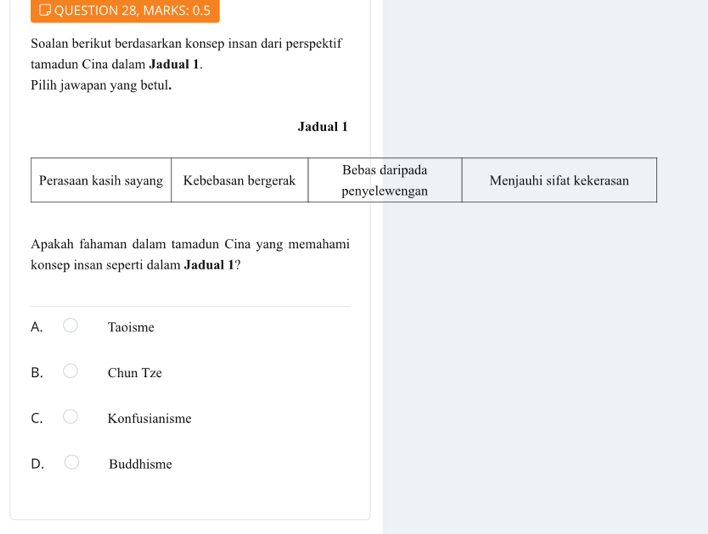The width and height of the screenshot is (708, 534).
Task: Click the letter A option label
Action: [36, 327]
